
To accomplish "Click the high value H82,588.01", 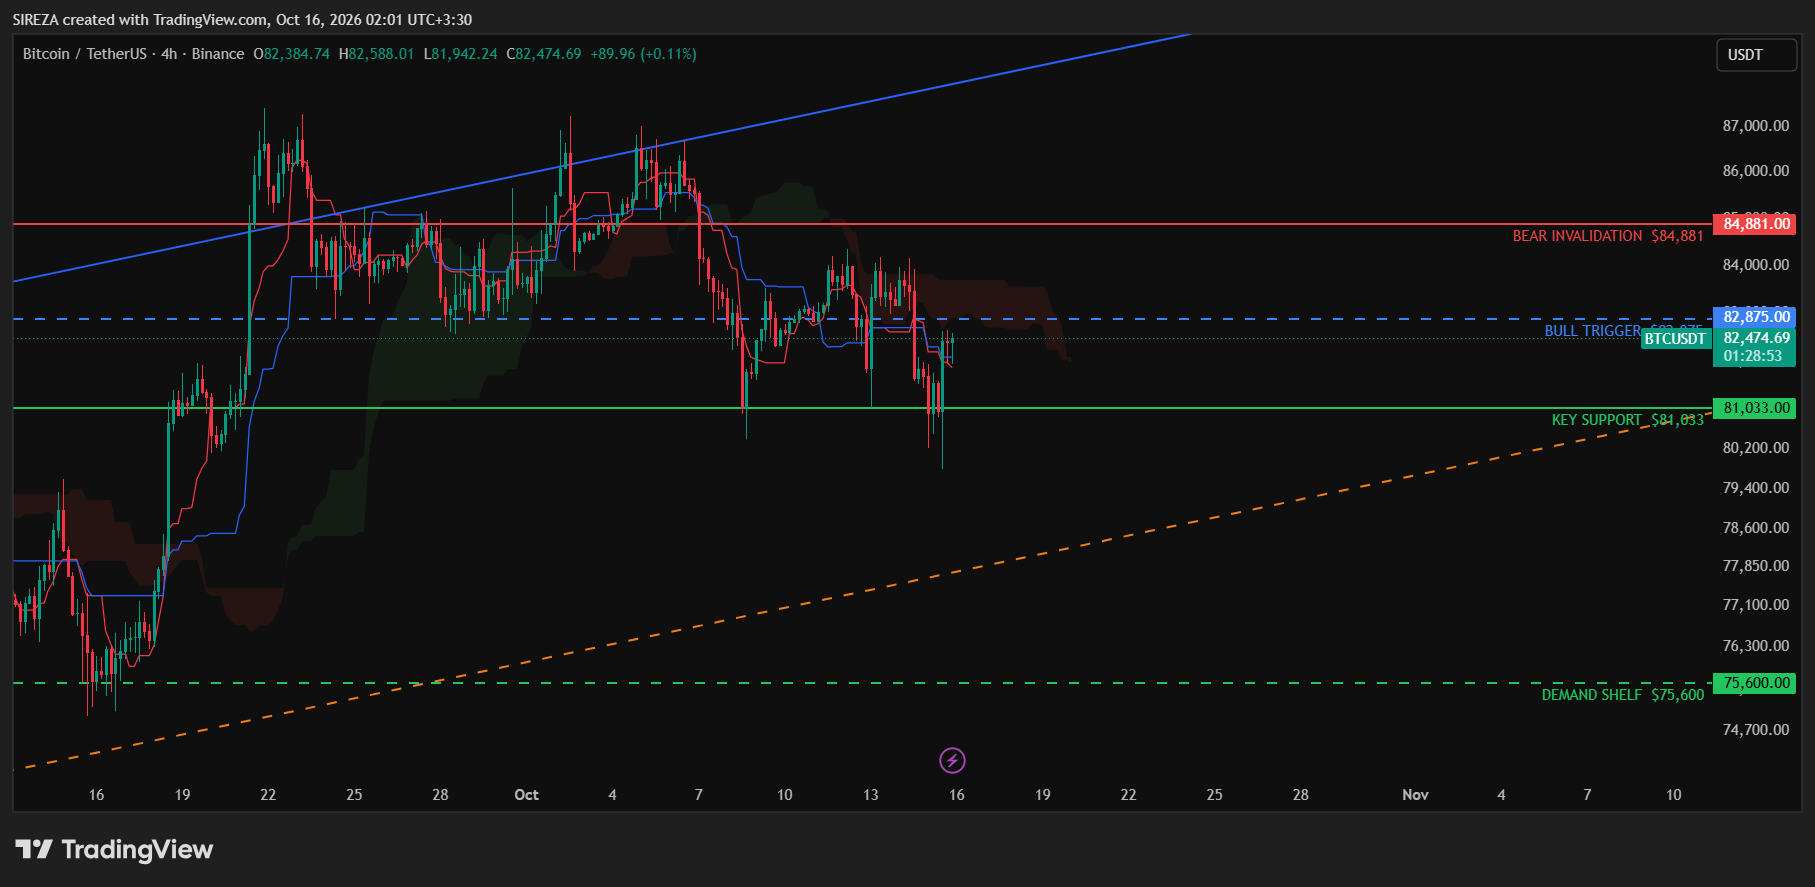I will [376, 54].
